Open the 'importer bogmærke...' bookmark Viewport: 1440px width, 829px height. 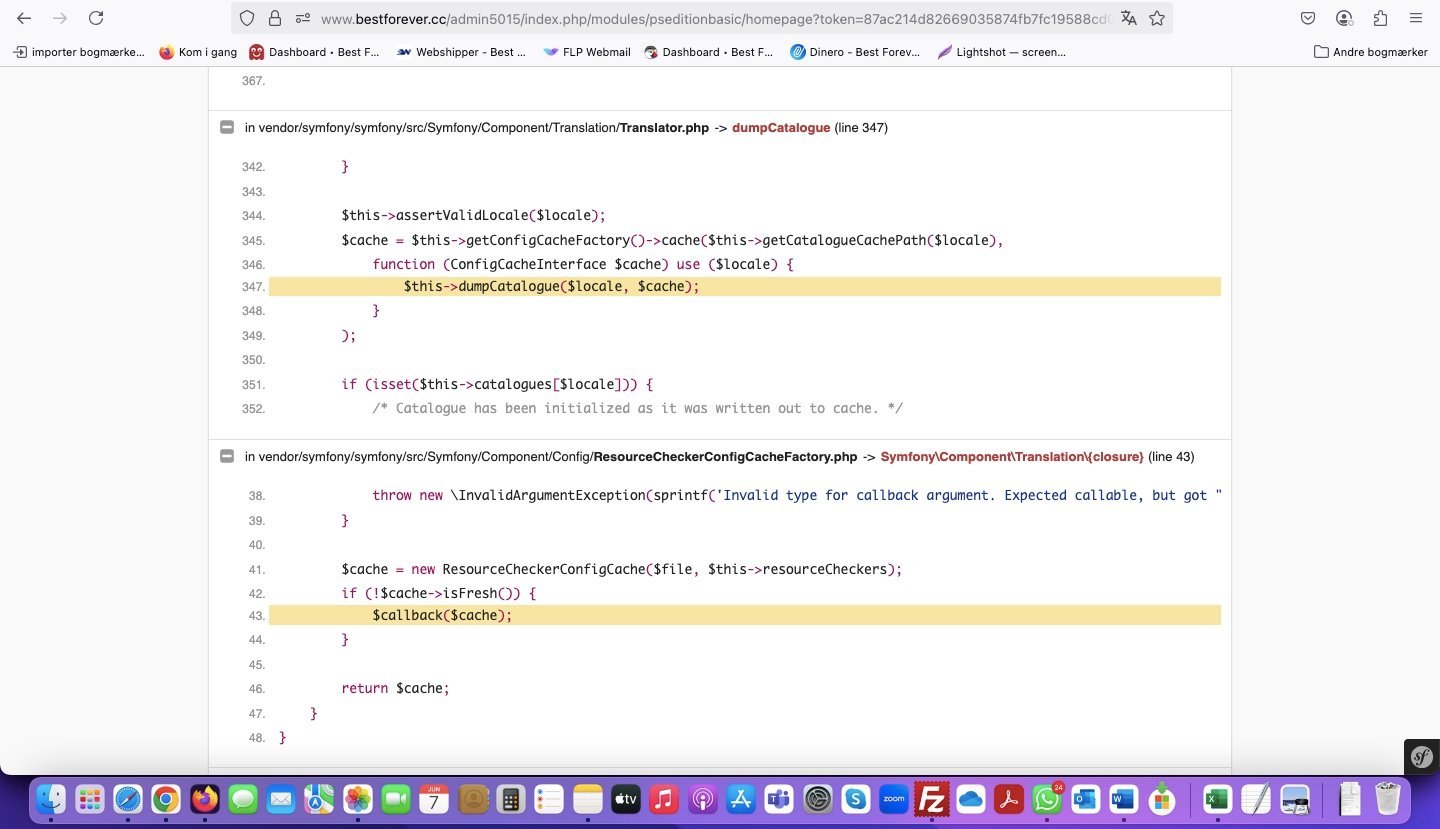(78, 52)
